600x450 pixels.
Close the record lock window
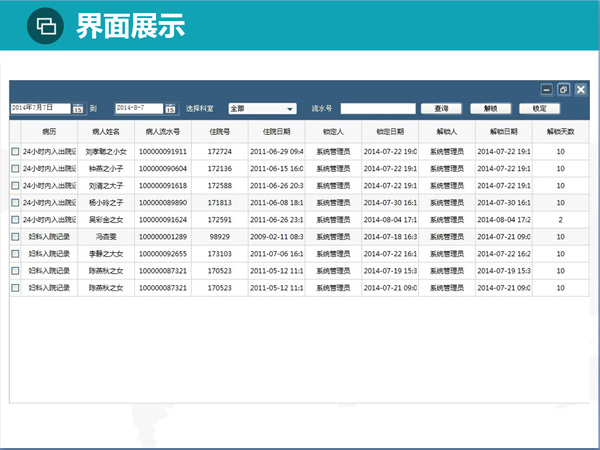click(580, 90)
